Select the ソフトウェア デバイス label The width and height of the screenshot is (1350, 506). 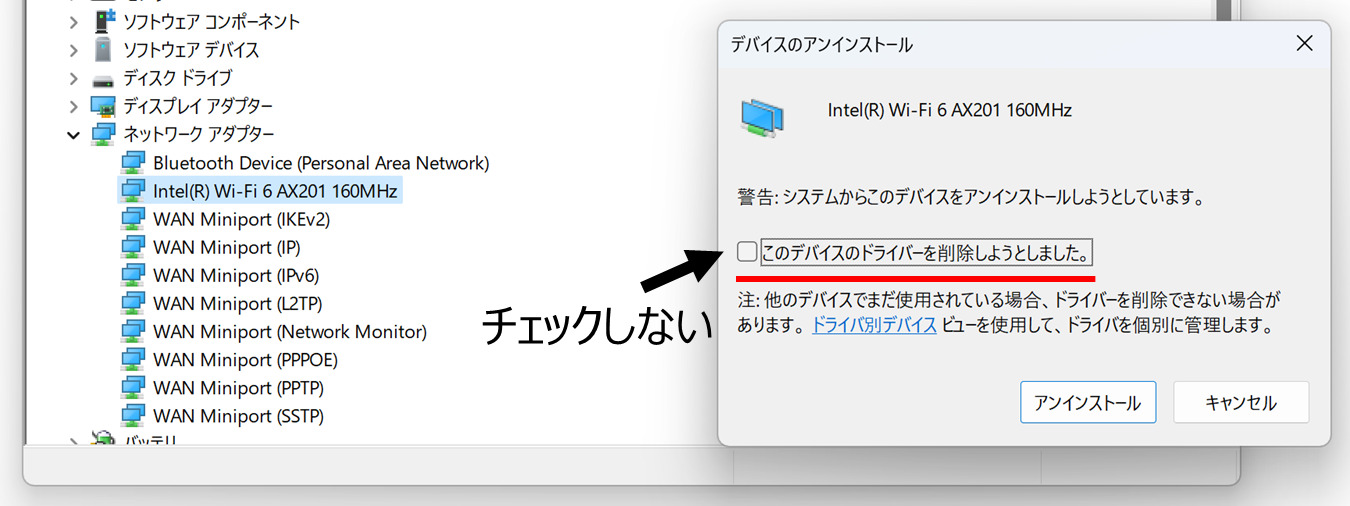point(191,49)
